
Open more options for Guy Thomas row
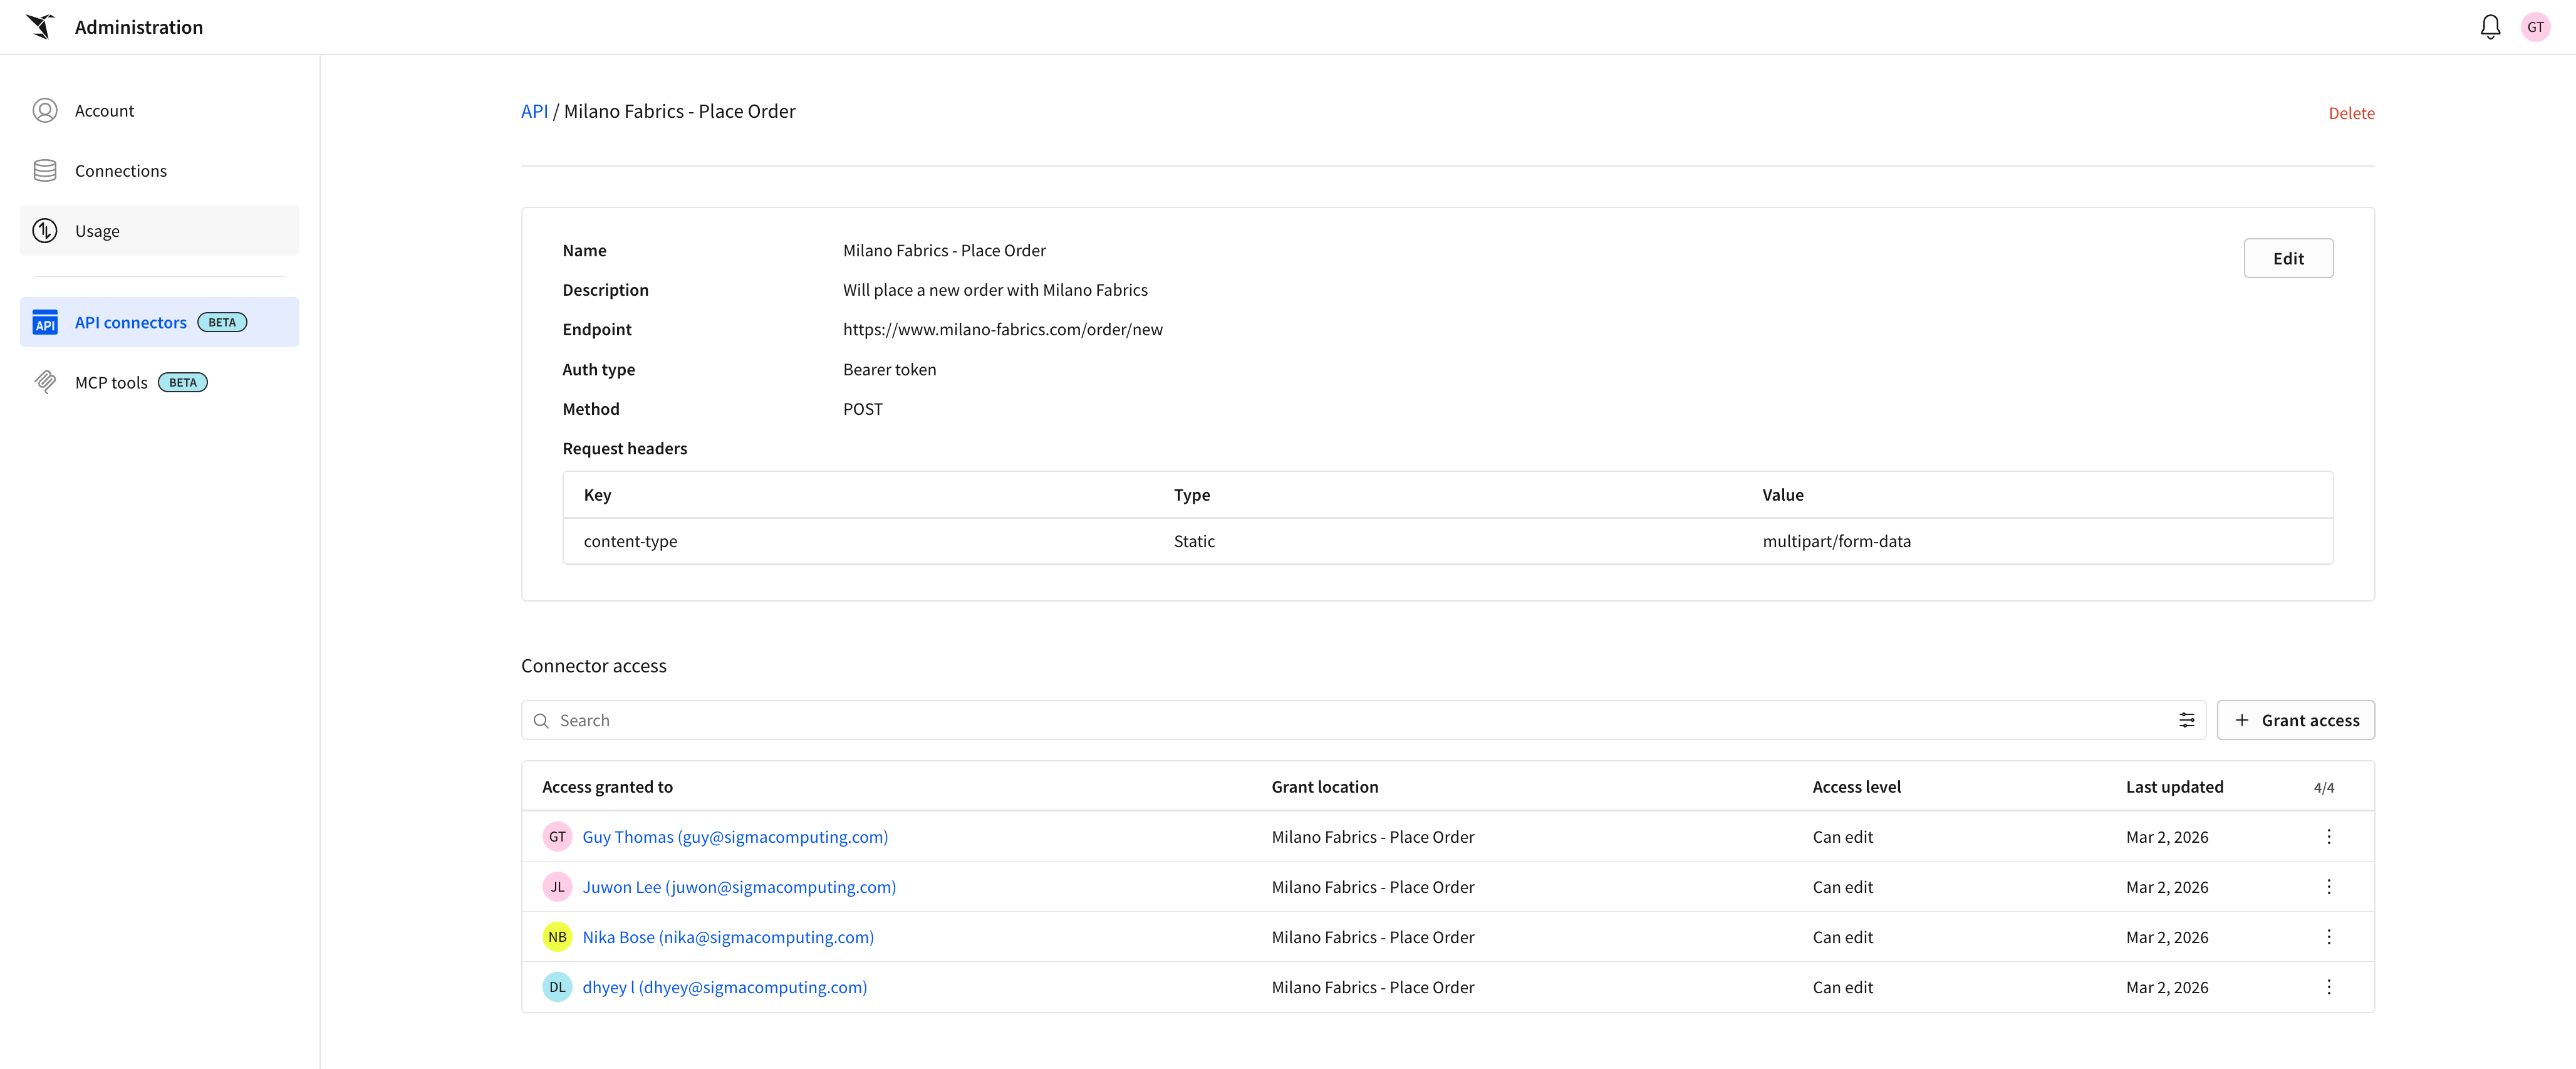coord(2328,837)
